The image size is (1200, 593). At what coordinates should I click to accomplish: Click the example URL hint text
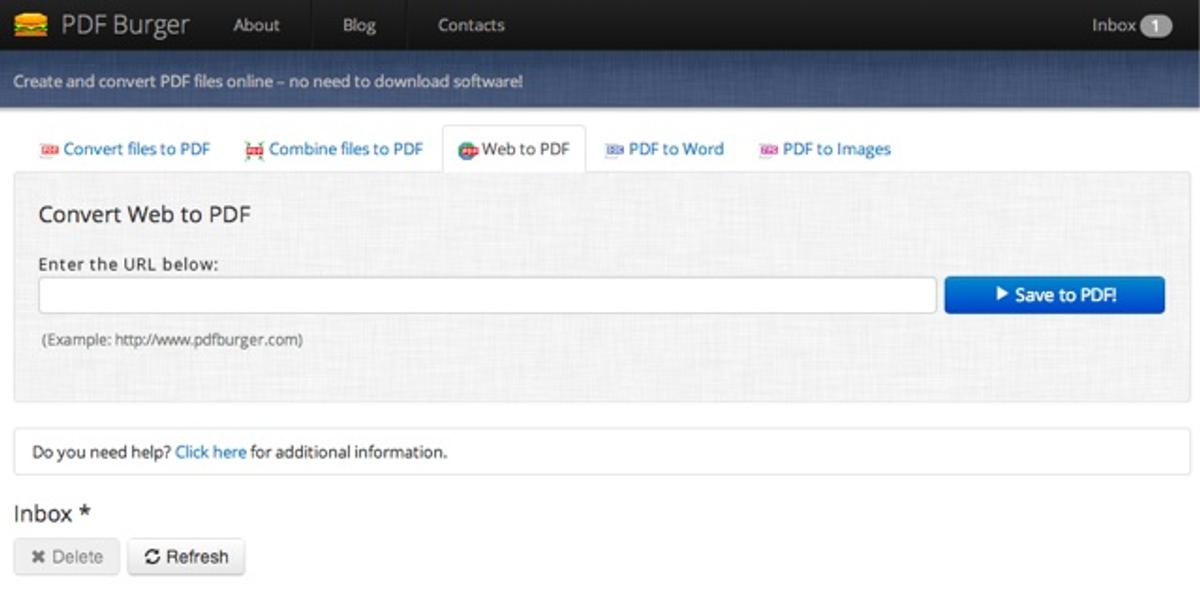[x=172, y=340]
